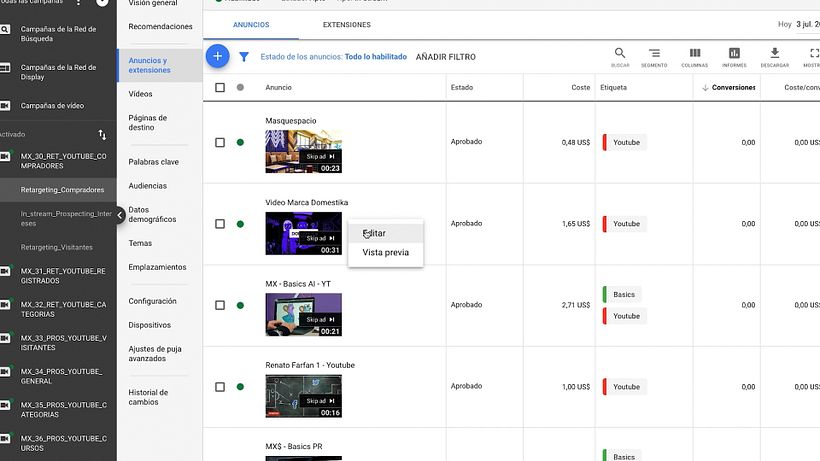Choose Editar in the context menu
Image resolution: width=820 pixels, height=461 pixels.
pyautogui.click(x=385, y=233)
